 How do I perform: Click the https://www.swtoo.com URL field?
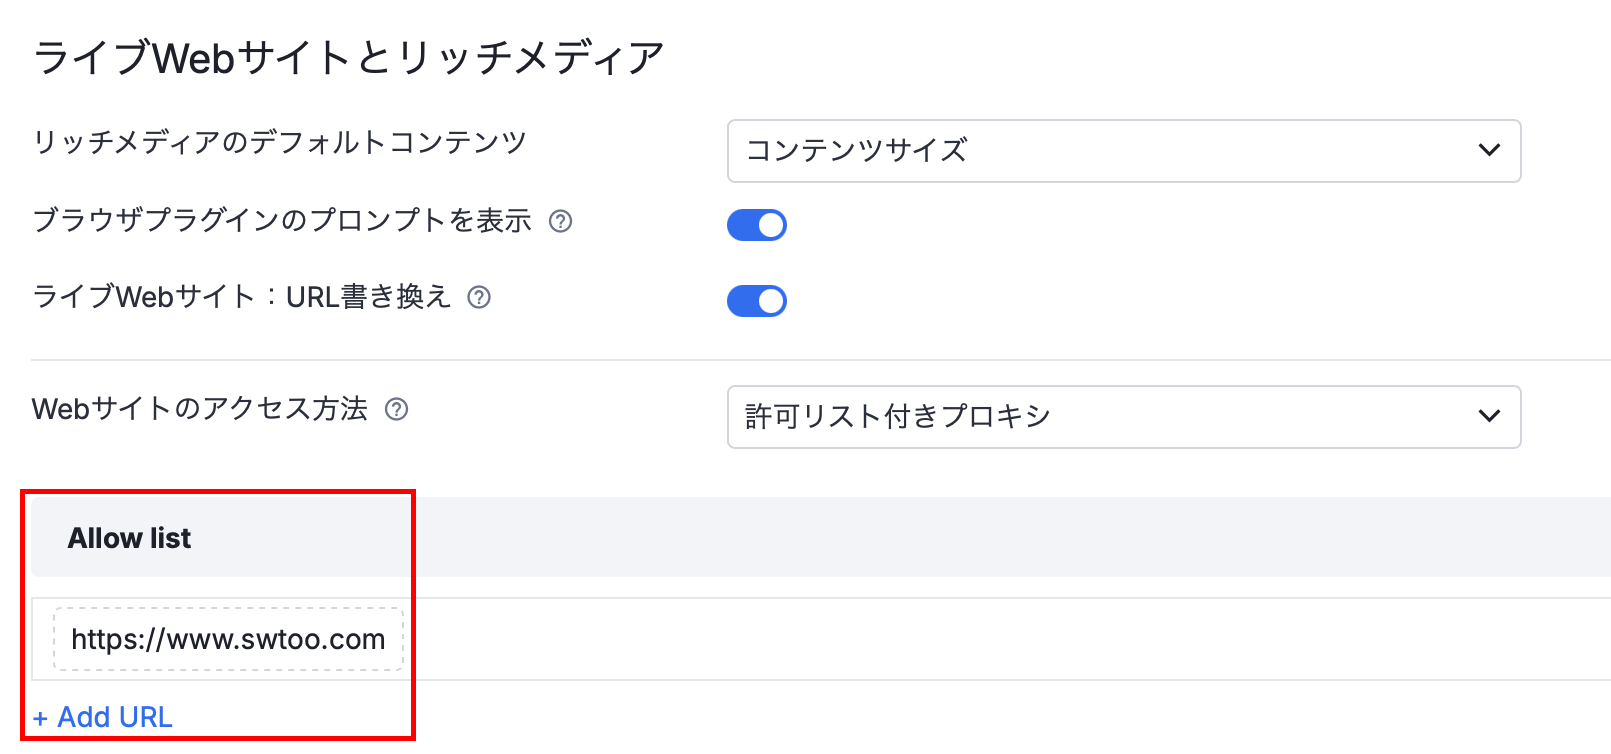[228, 639]
